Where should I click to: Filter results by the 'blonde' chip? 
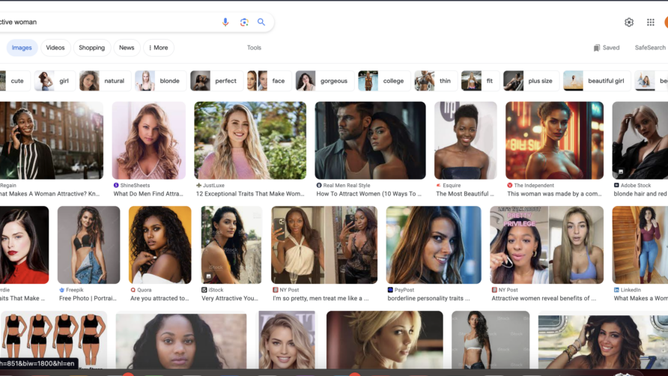coord(160,81)
